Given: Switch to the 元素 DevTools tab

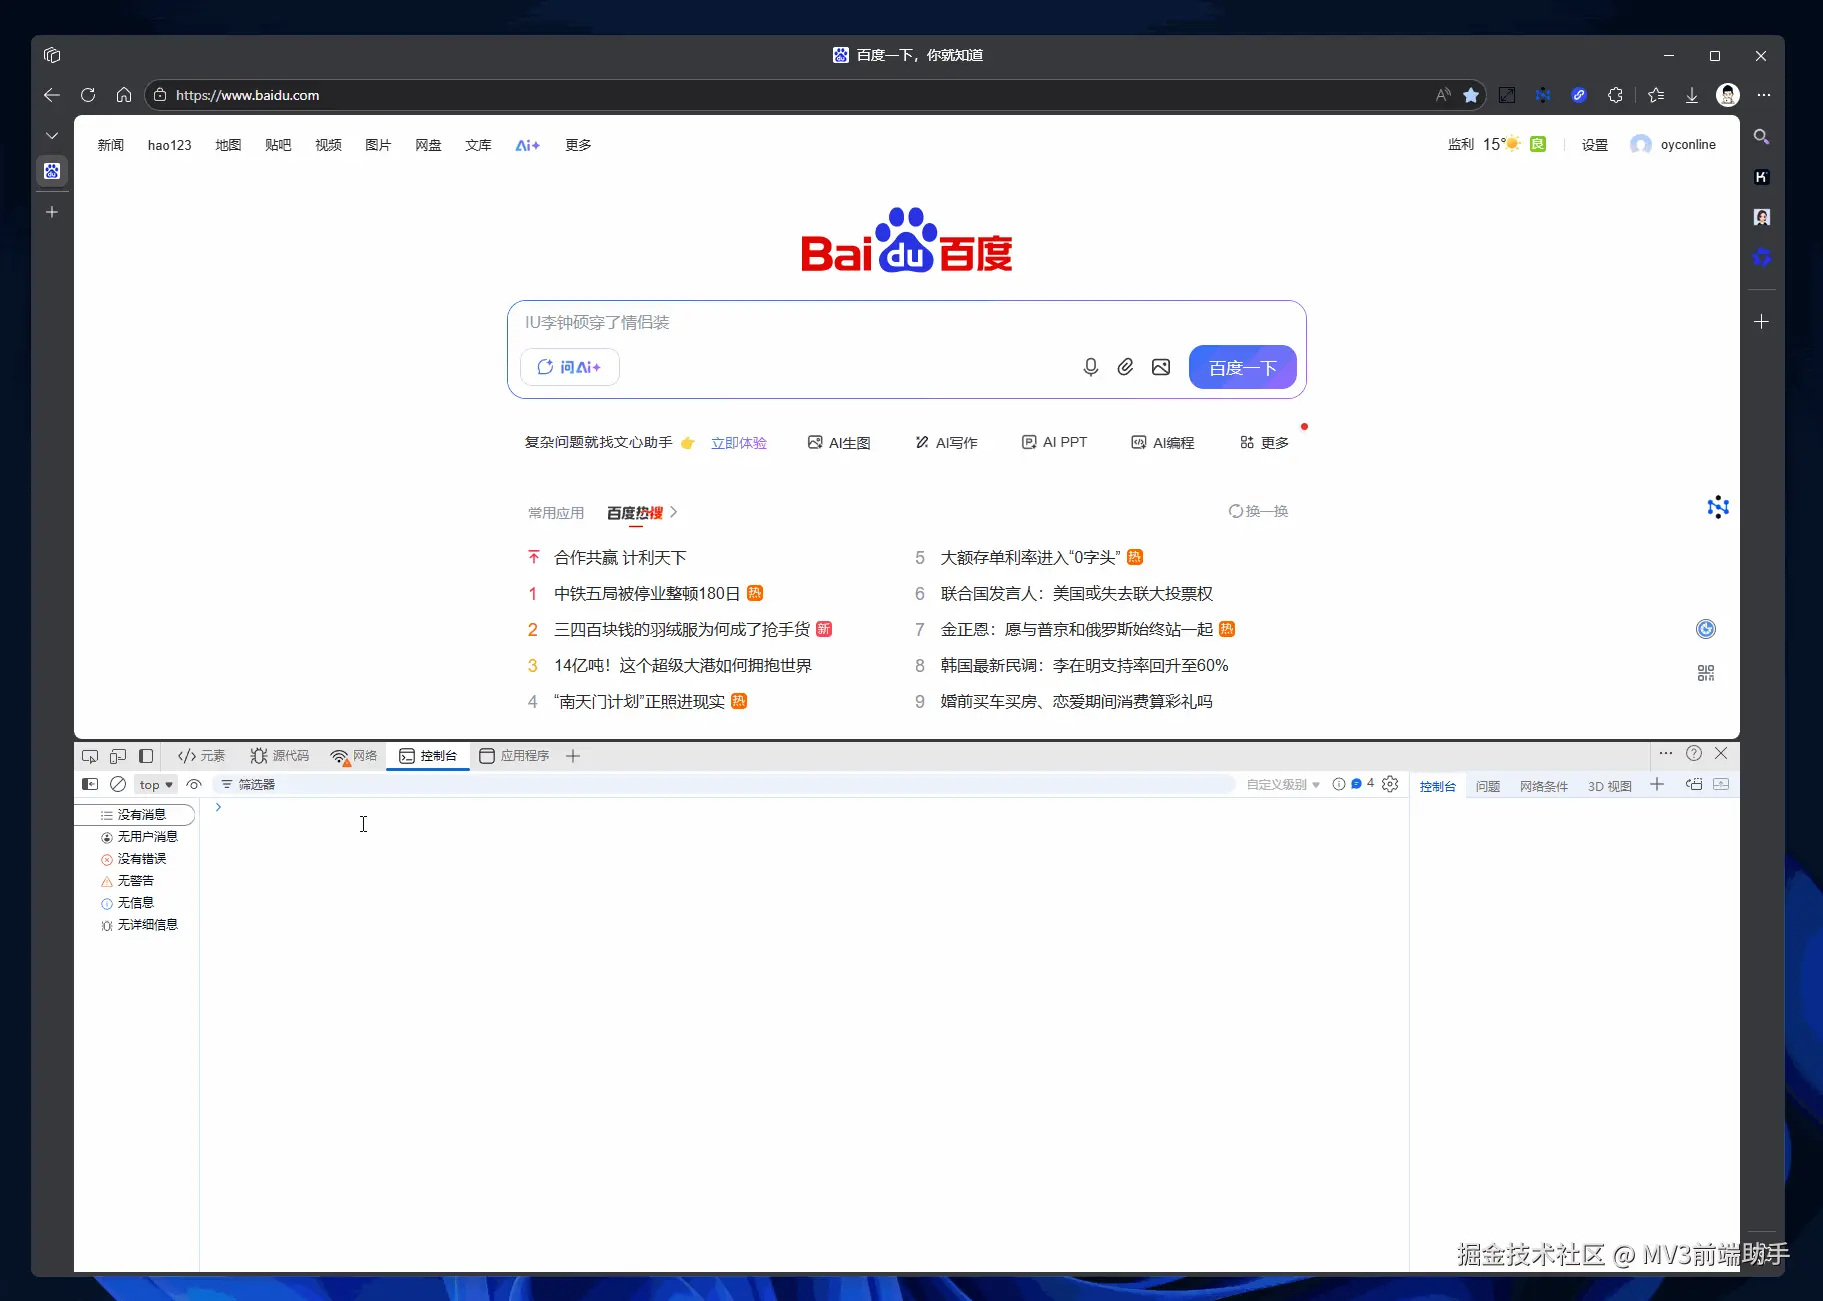Looking at the screenshot, I should (x=201, y=756).
